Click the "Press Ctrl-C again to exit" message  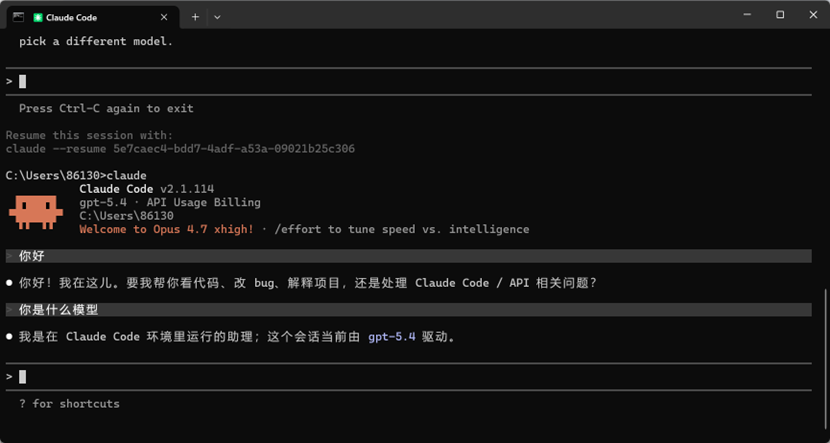106,108
